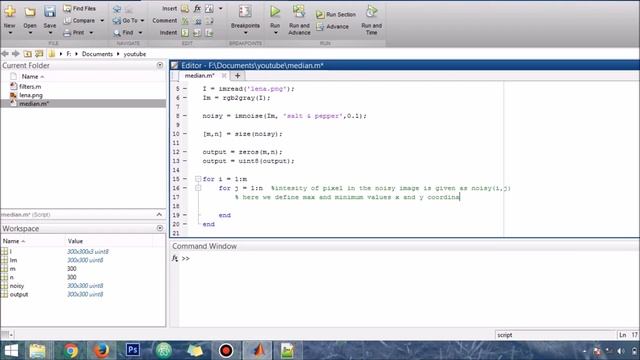Close the median.m editor tab
The width and height of the screenshot is (640, 360).
tap(224, 76)
